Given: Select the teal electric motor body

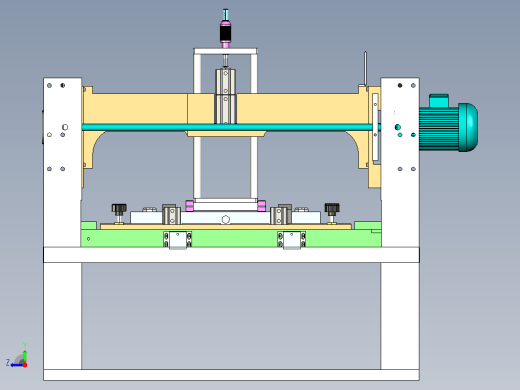Looking at the screenshot, I should pyautogui.click(x=448, y=127).
